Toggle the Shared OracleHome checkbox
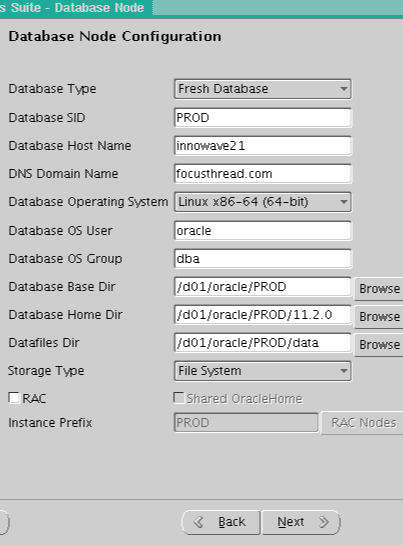Image resolution: width=403 pixels, height=545 pixels. coord(179,398)
